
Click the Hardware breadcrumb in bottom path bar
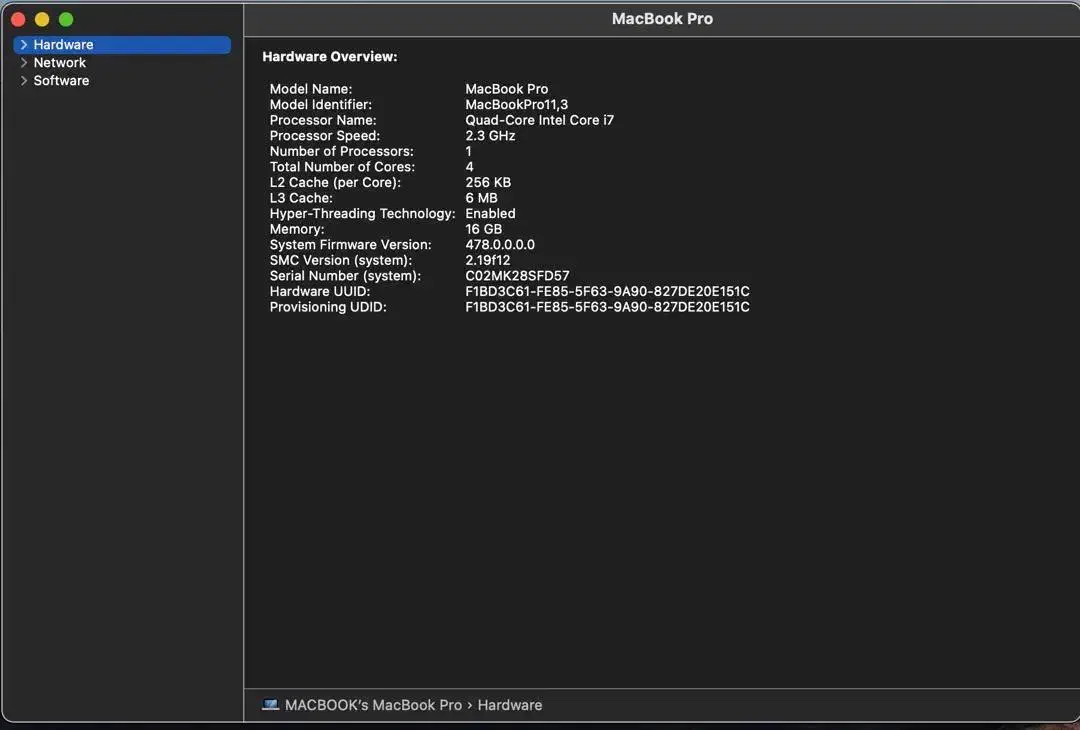click(509, 705)
